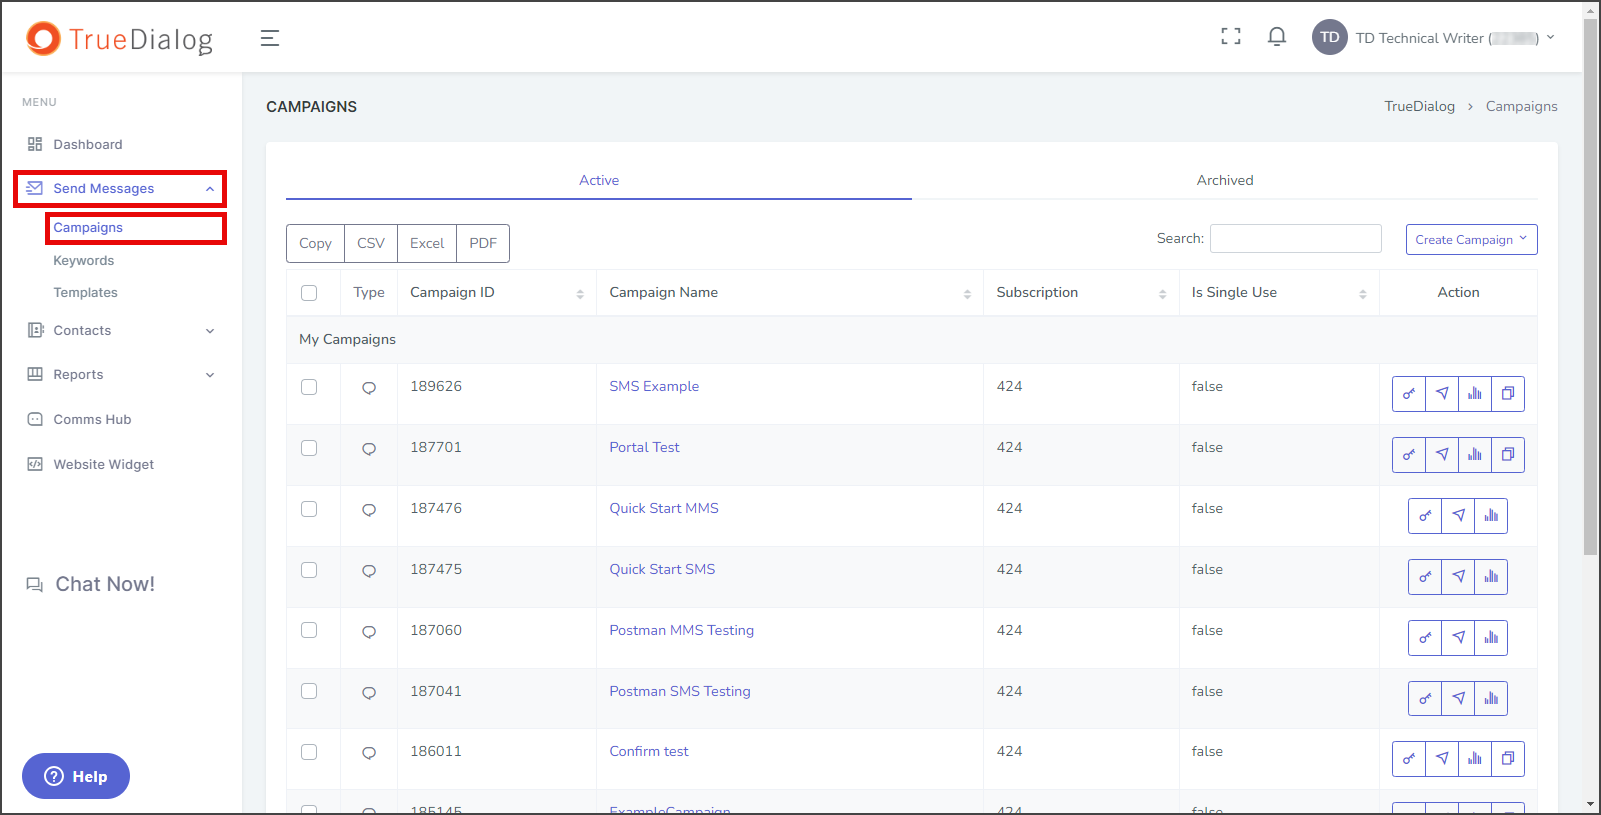Click into the Search input field
1601x815 pixels.
click(x=1296, y=238)
